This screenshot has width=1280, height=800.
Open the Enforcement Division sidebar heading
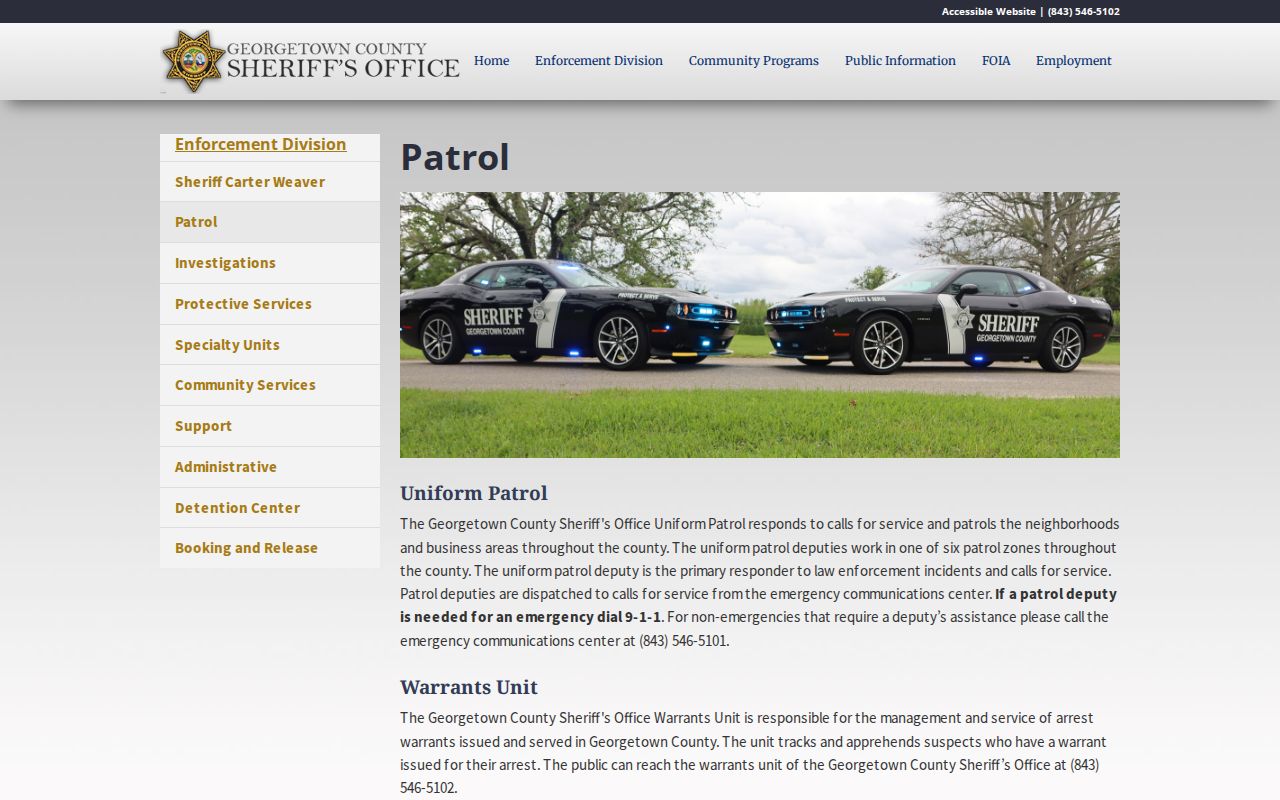(x=260, y=144)
